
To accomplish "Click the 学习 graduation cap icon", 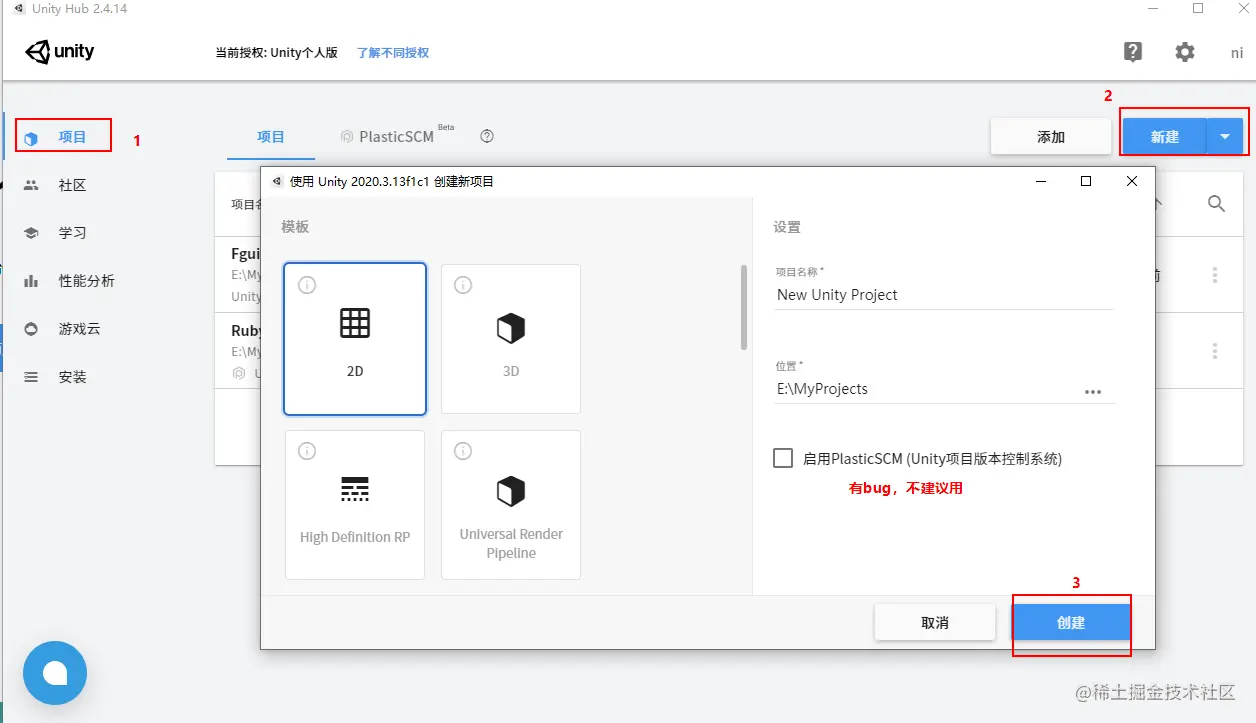I will [31, 233].
